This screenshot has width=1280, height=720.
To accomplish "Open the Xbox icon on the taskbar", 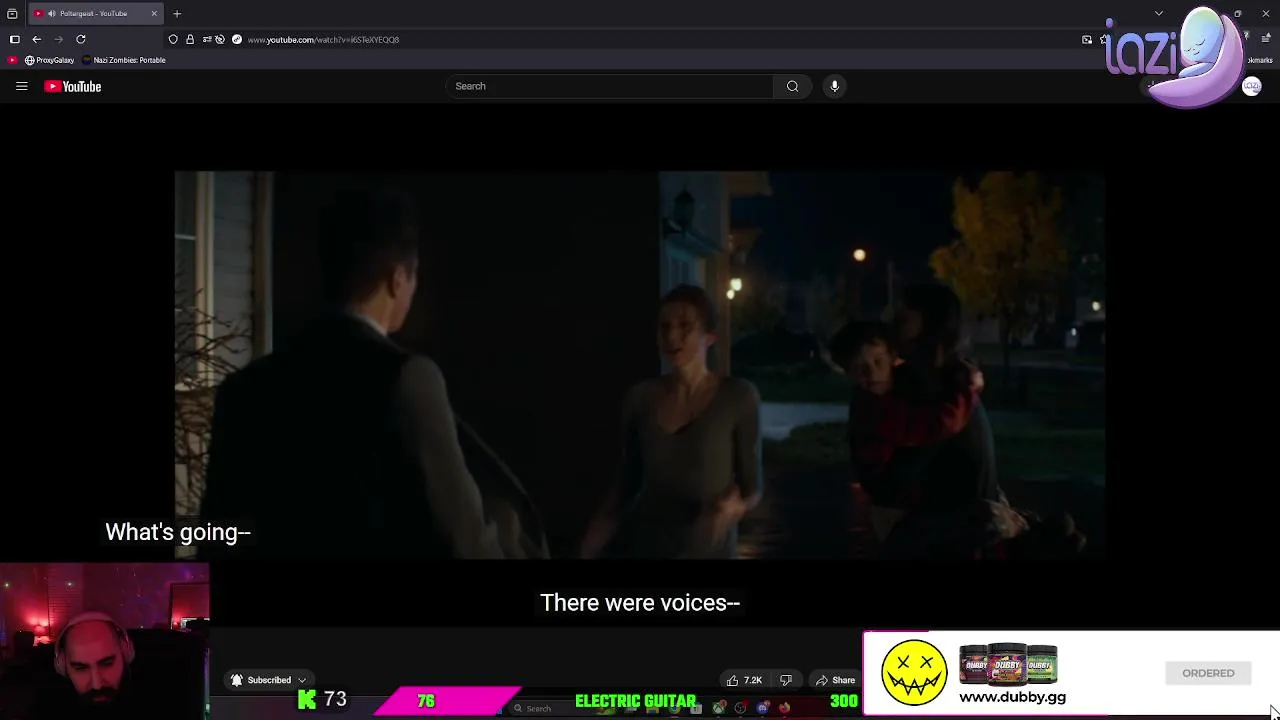I will pos(719,708).
